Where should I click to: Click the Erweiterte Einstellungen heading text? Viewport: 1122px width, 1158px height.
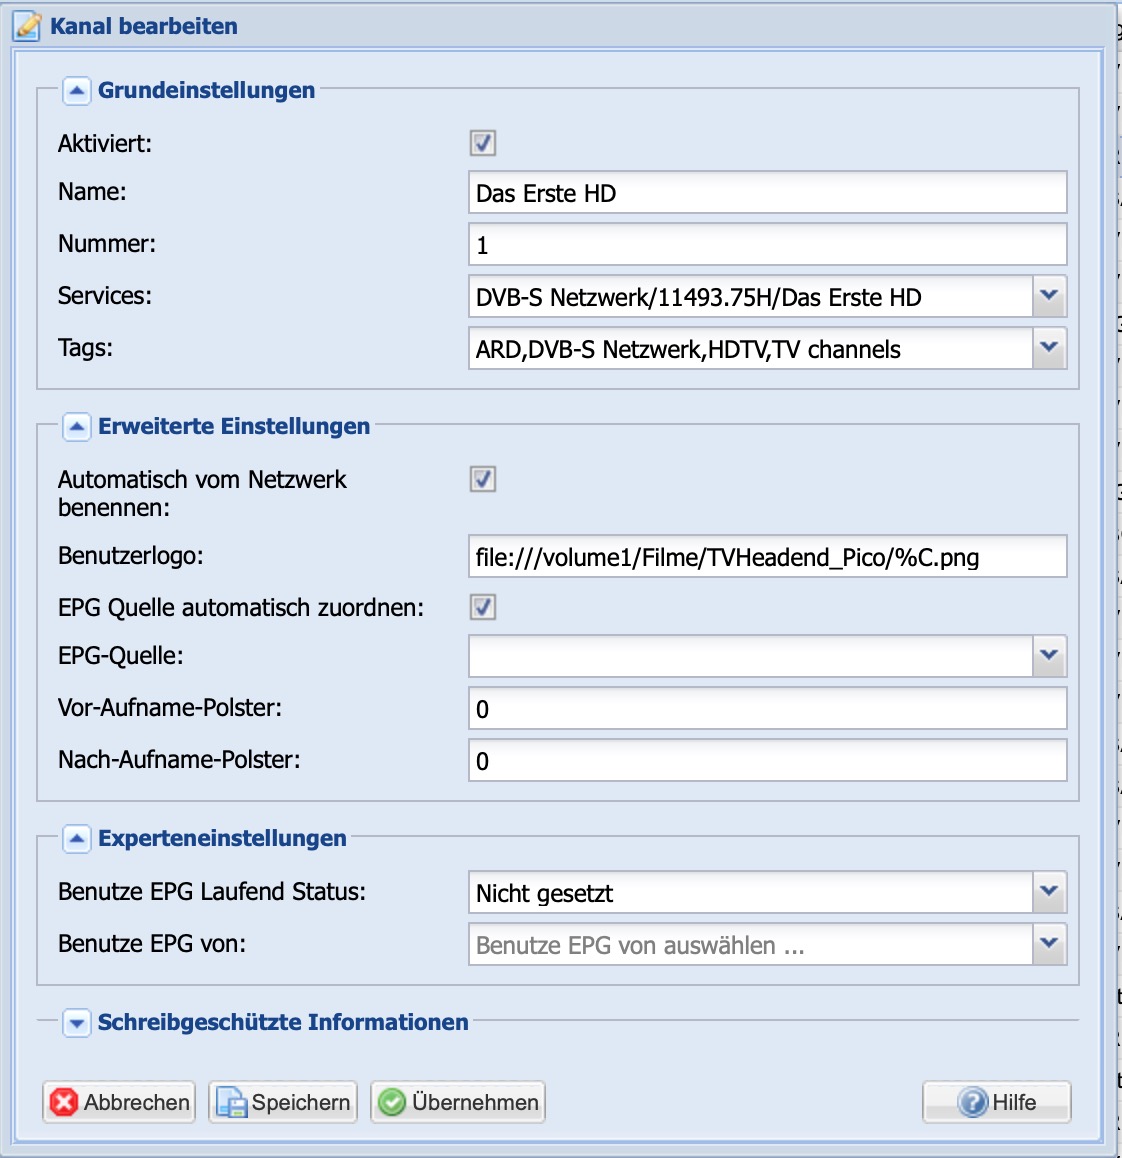[234, 426]
